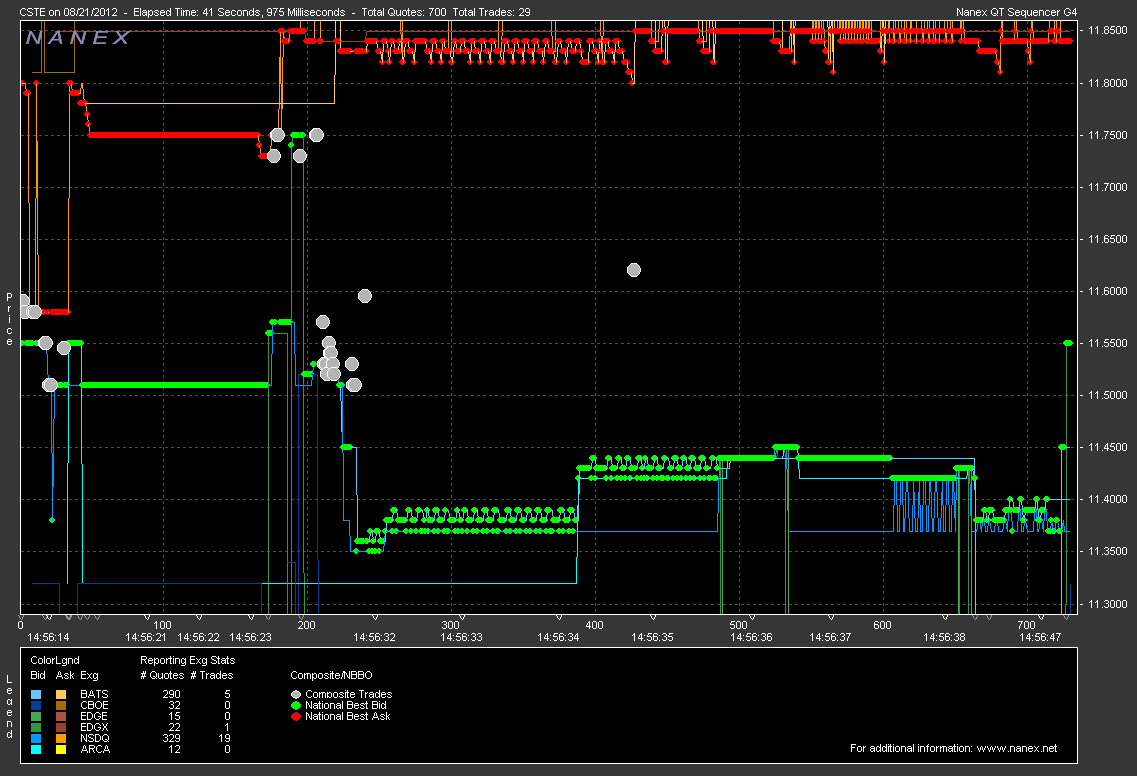Click the BATS trade count 5
The image size is (1137, 776).
[228, 695]
